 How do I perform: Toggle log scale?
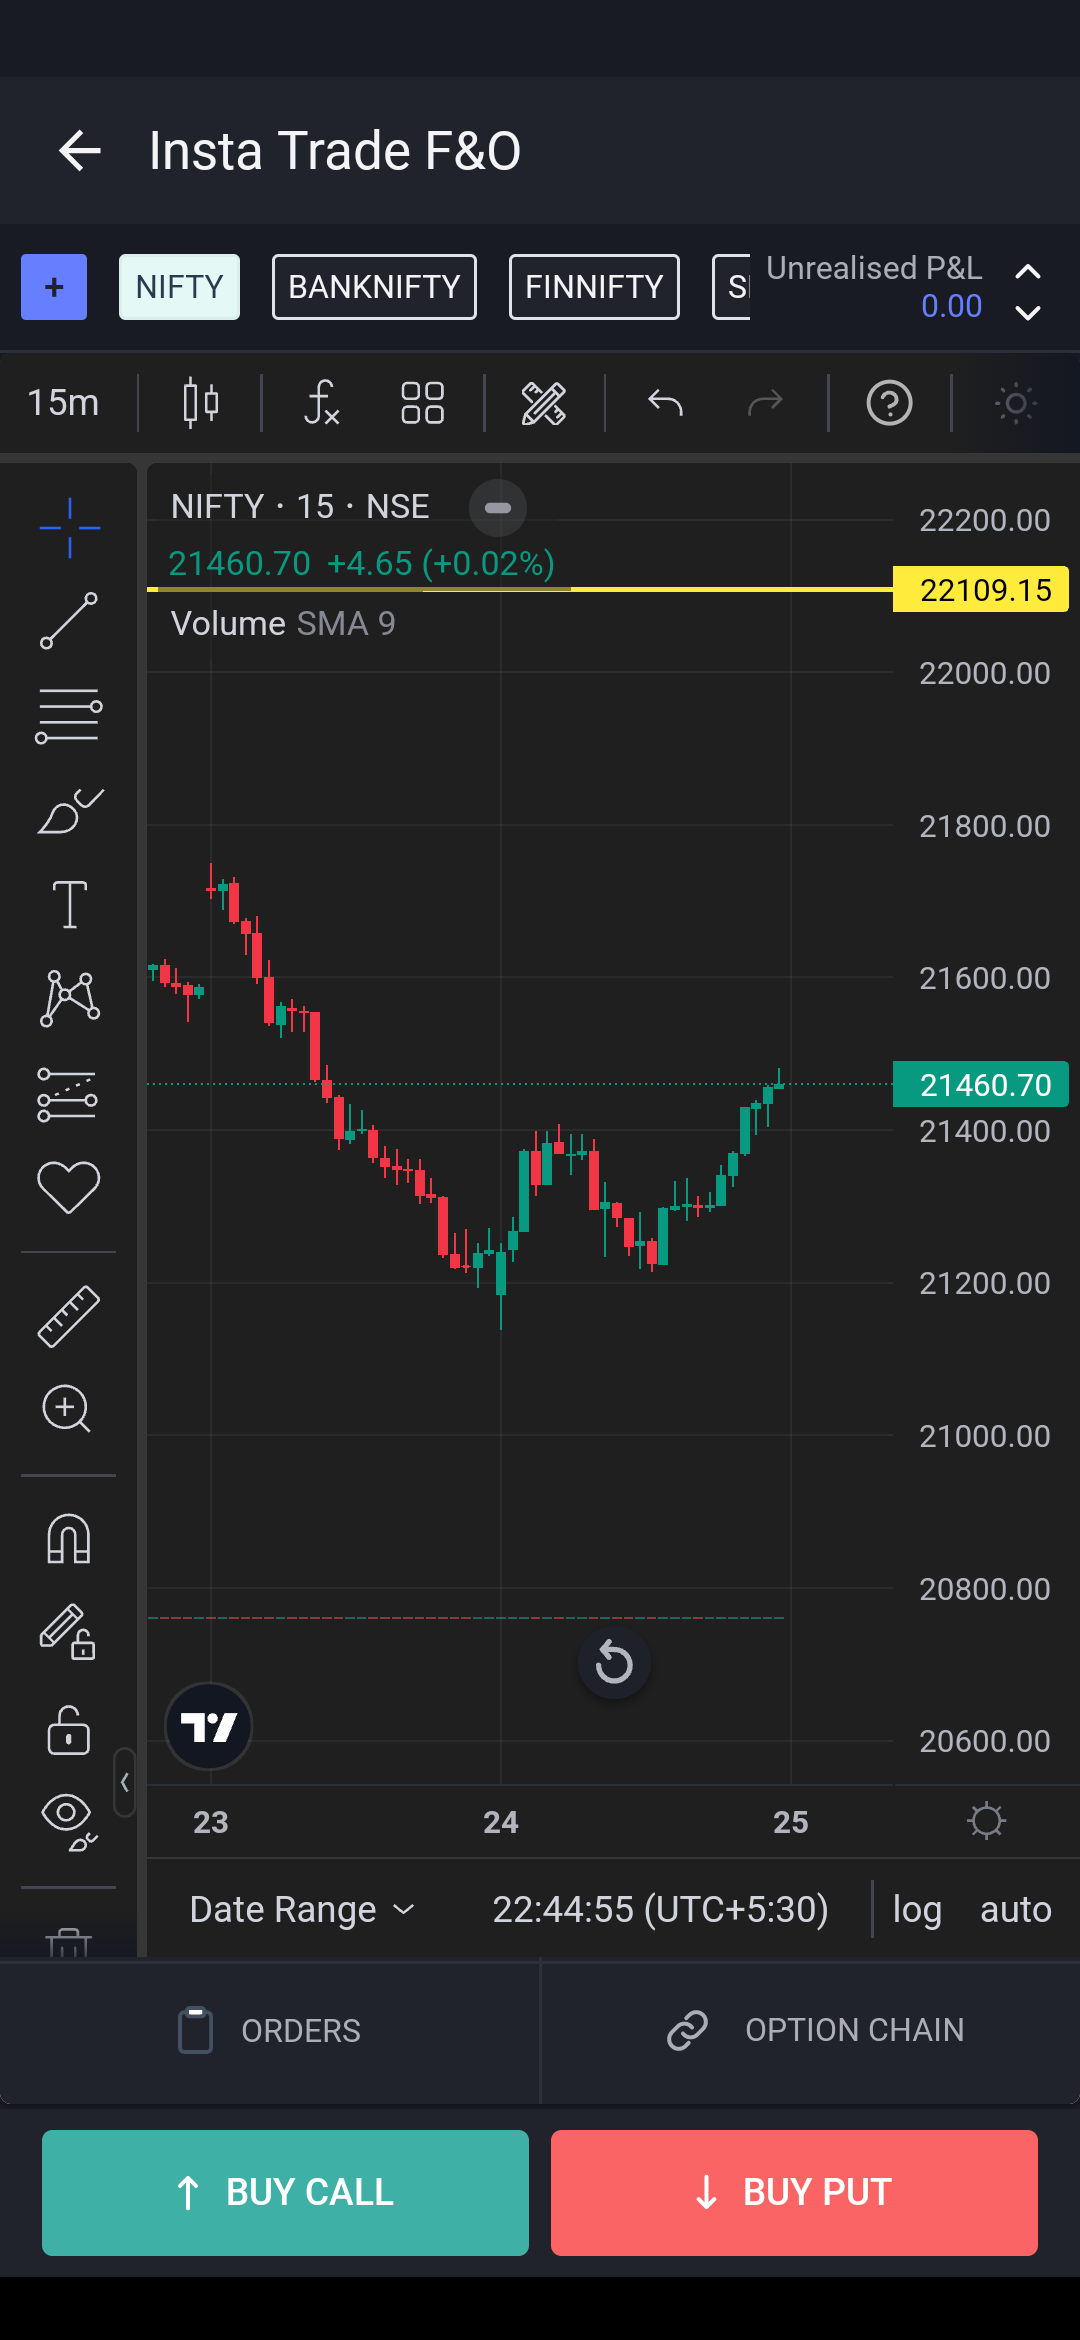pos(917,1909)
